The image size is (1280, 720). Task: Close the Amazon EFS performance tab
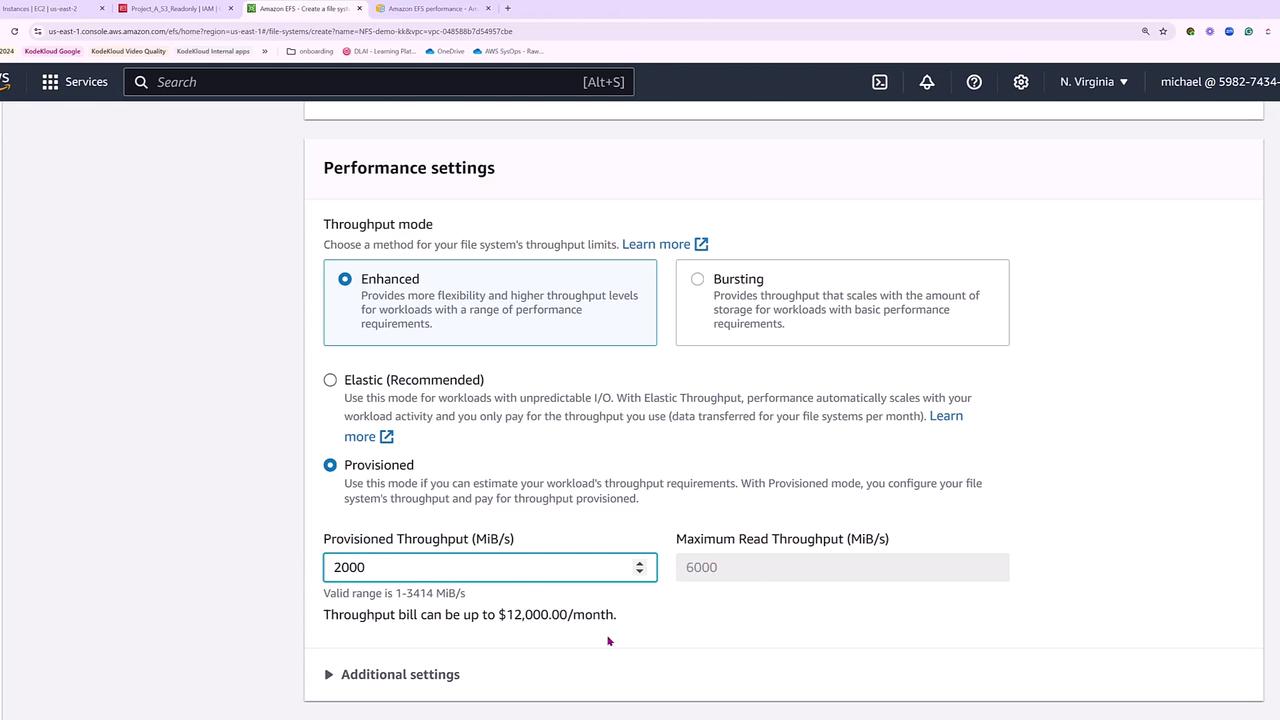pos(488,8)
